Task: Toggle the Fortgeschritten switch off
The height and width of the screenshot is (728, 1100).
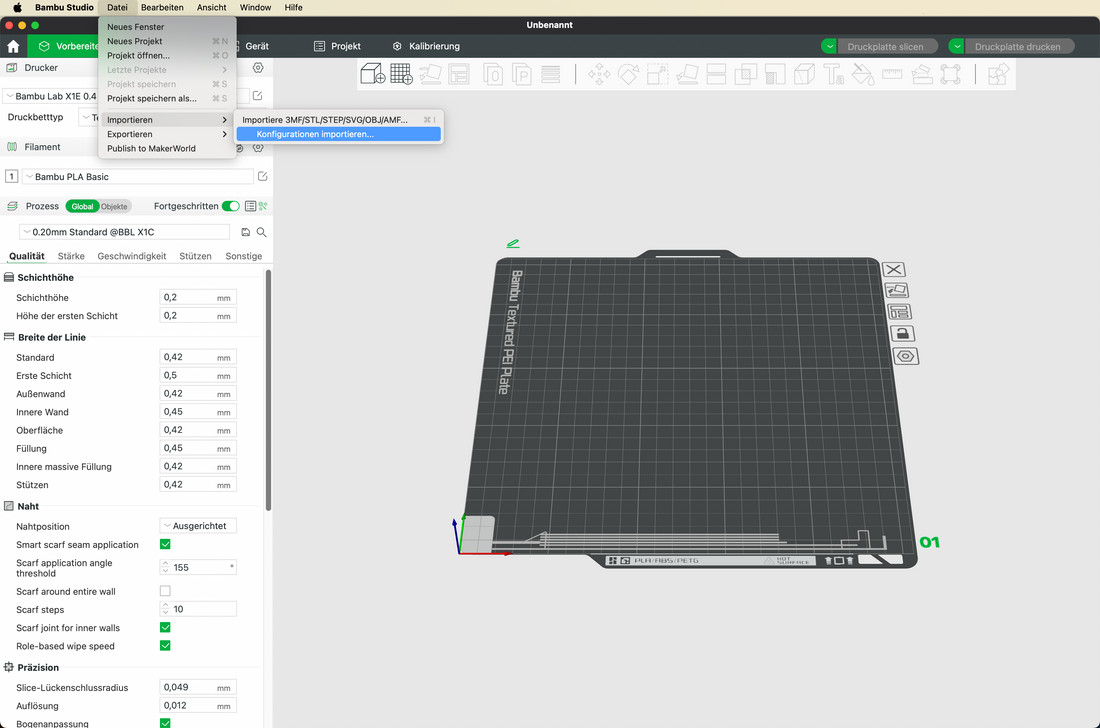Action: pyautogui.click(x=231, y=206)
